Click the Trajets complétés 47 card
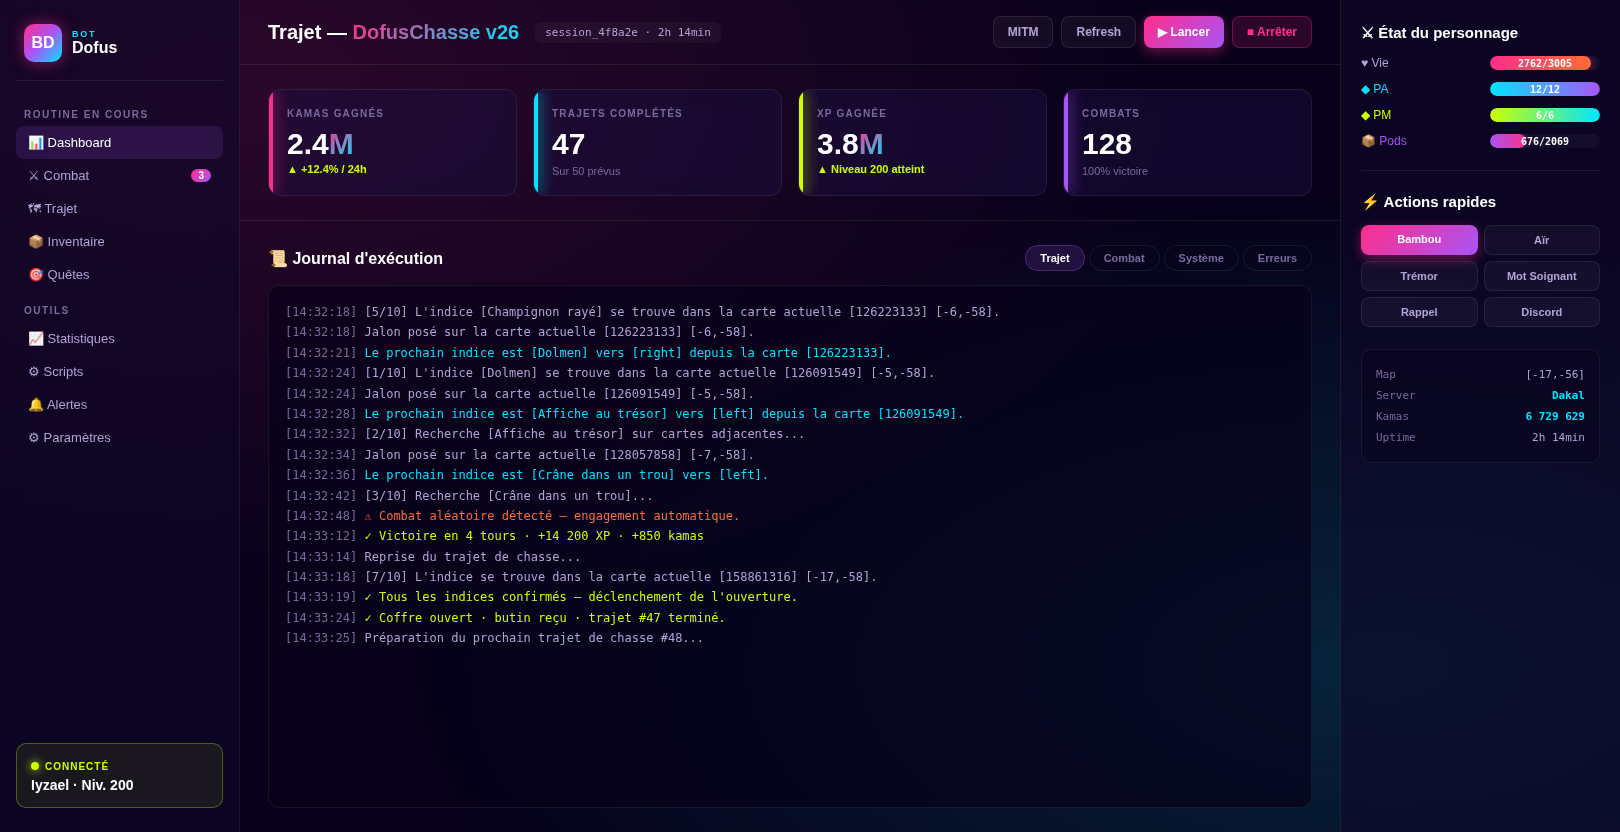The width and height of the screenshot is (1620, 832). tap(657, 142)
